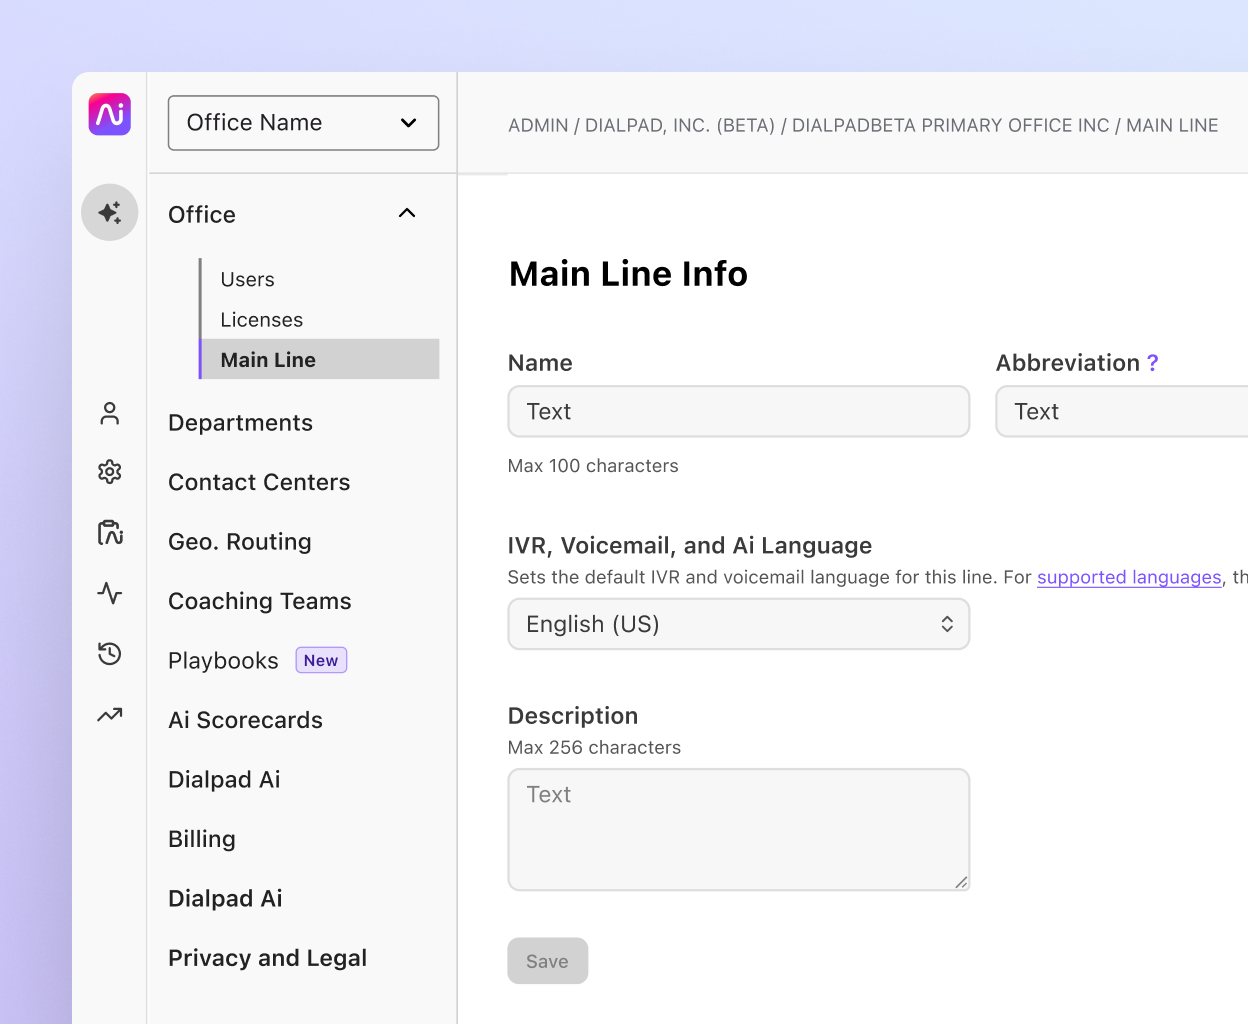Viewport: 1248px width, 1024px height.
Task: Click the Abbreviation help question mark
Action: (x=1153, y=363)
